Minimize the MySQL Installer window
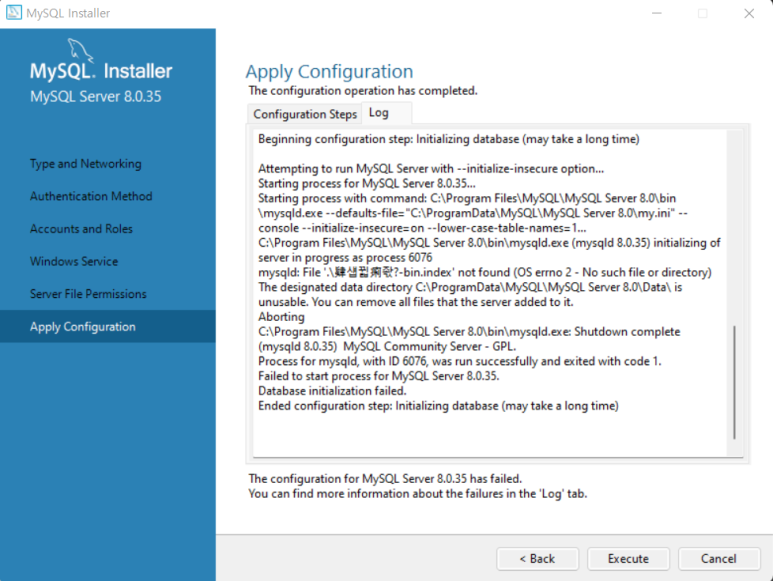773x581 pixels. click(x=657, y=13)
